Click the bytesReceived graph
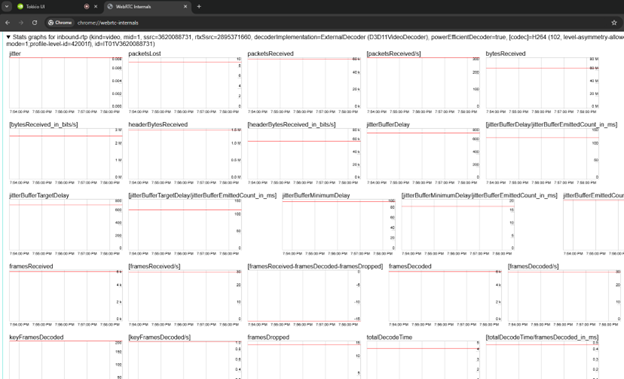This screenshot has height=379, width=624. tap(542, 82)
